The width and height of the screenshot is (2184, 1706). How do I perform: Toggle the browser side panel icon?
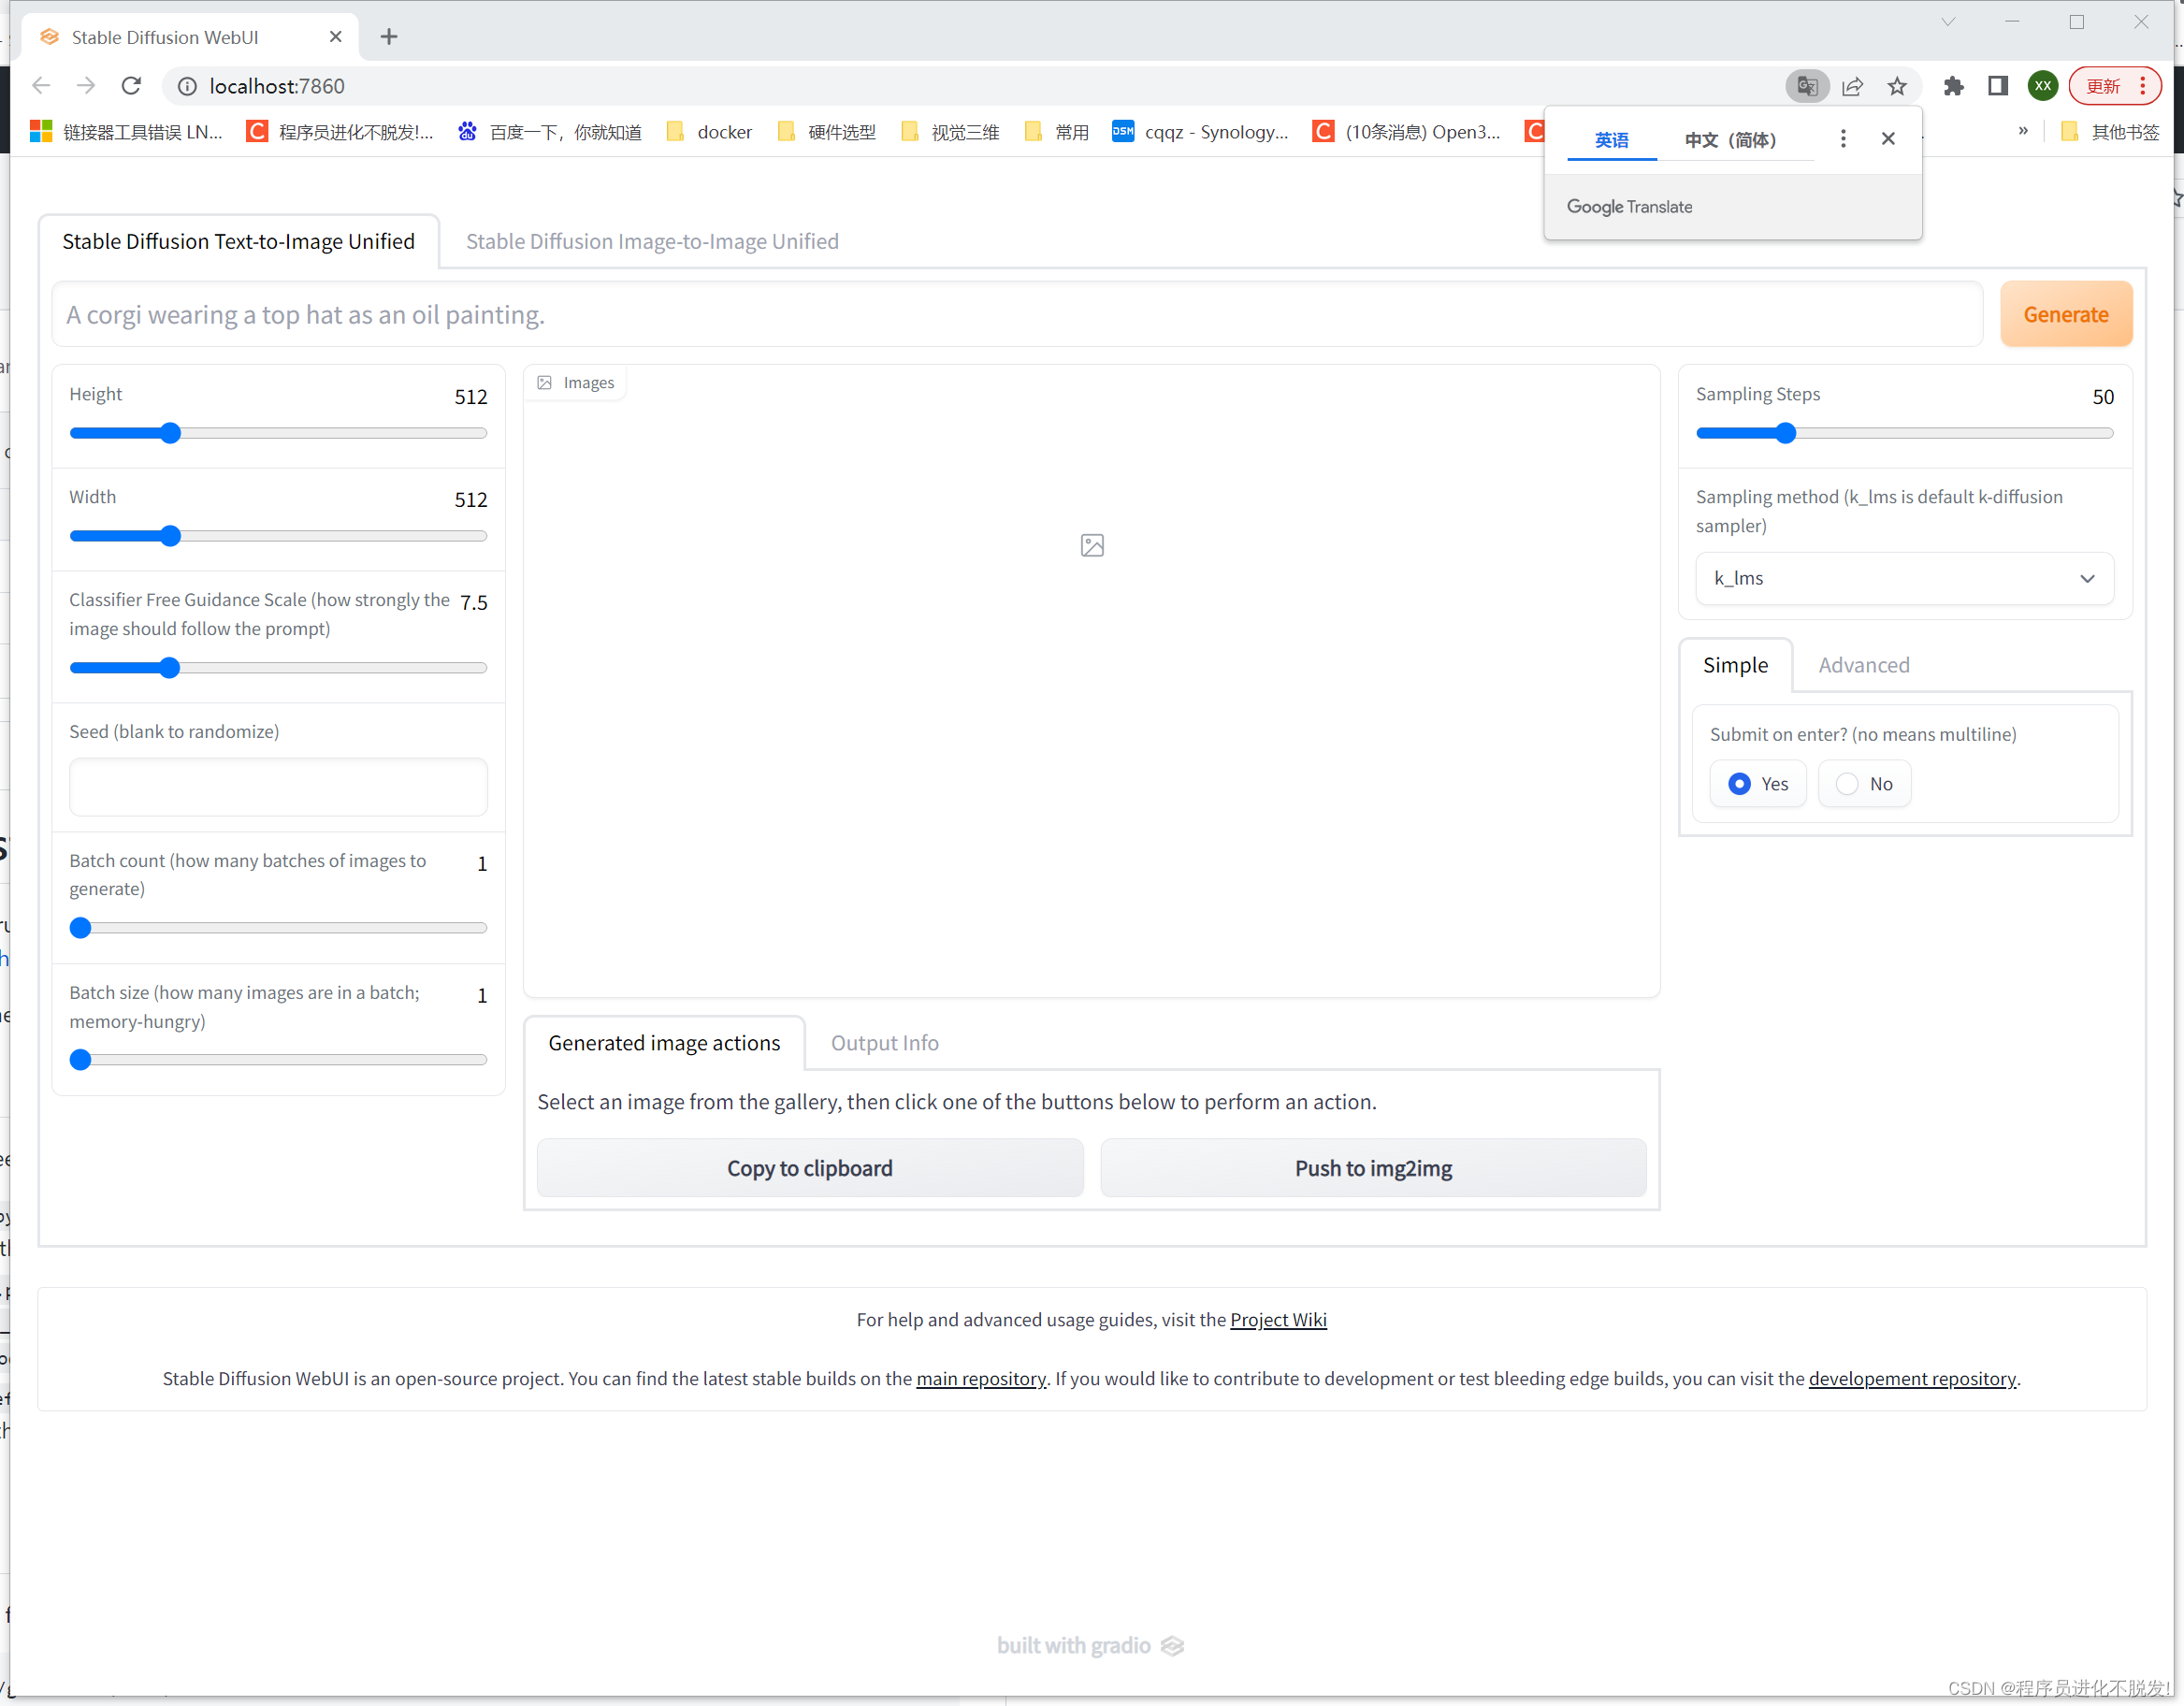coord(1998,86)
